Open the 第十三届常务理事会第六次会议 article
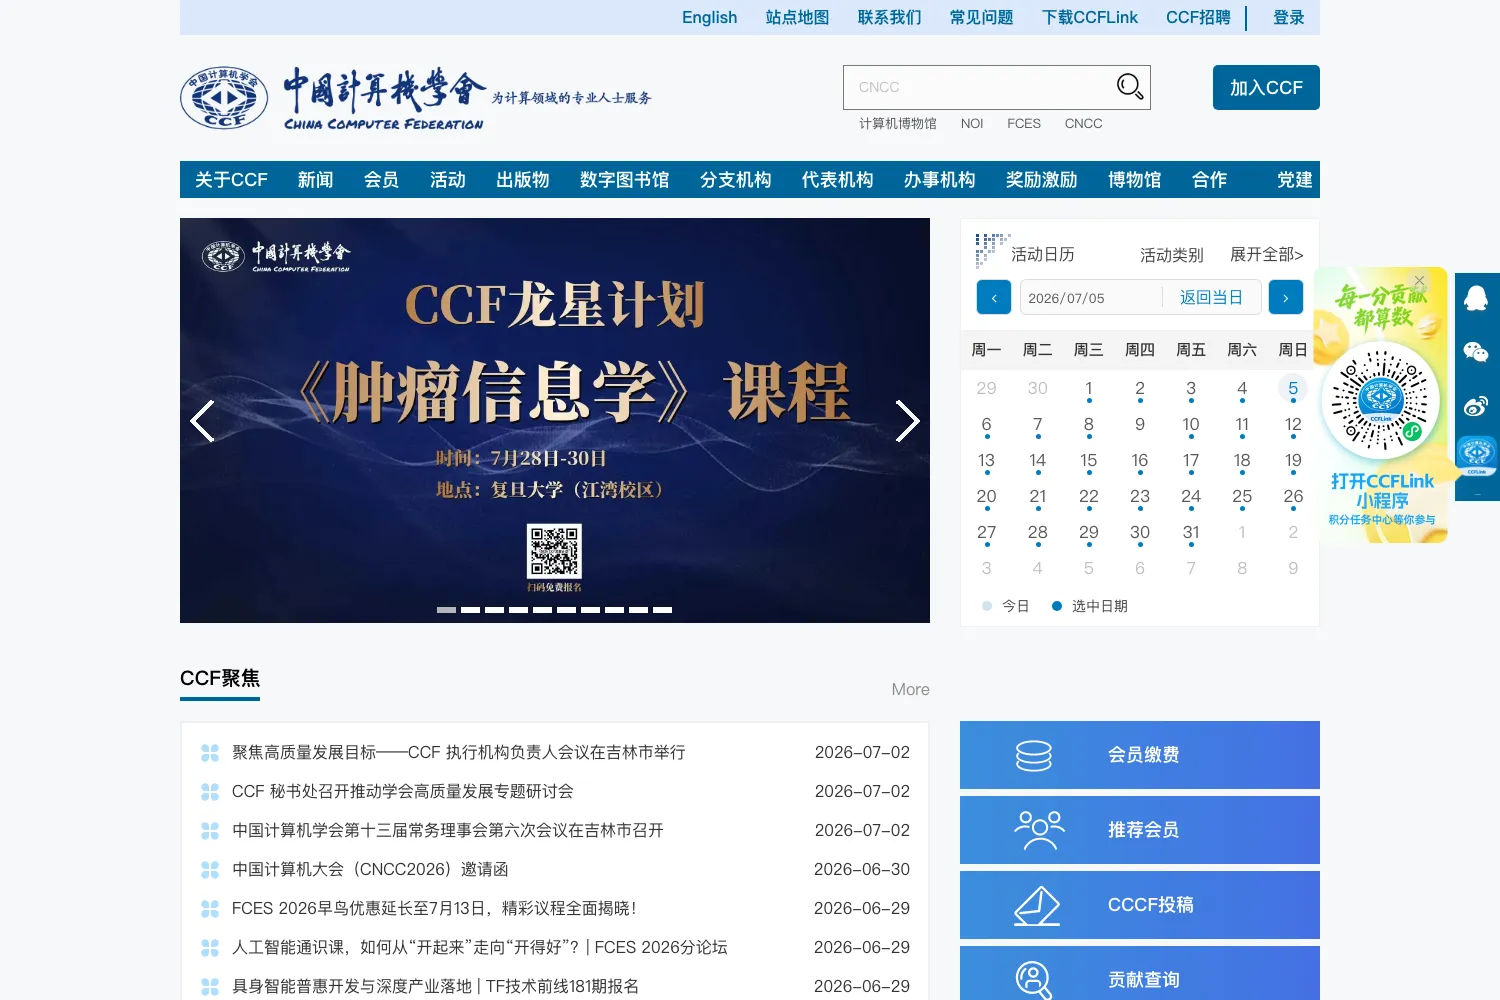Viewport: 1500px width, 1000px height. [448, 830]
